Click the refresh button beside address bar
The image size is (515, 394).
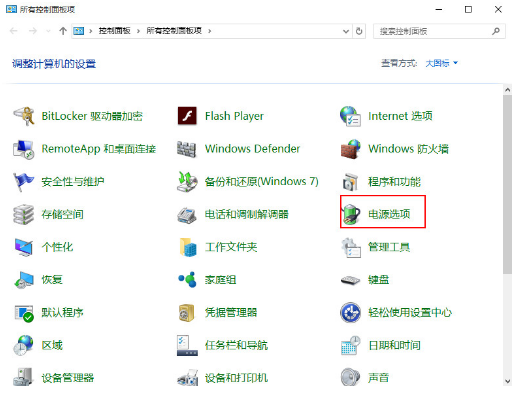[x=359, y=31]
